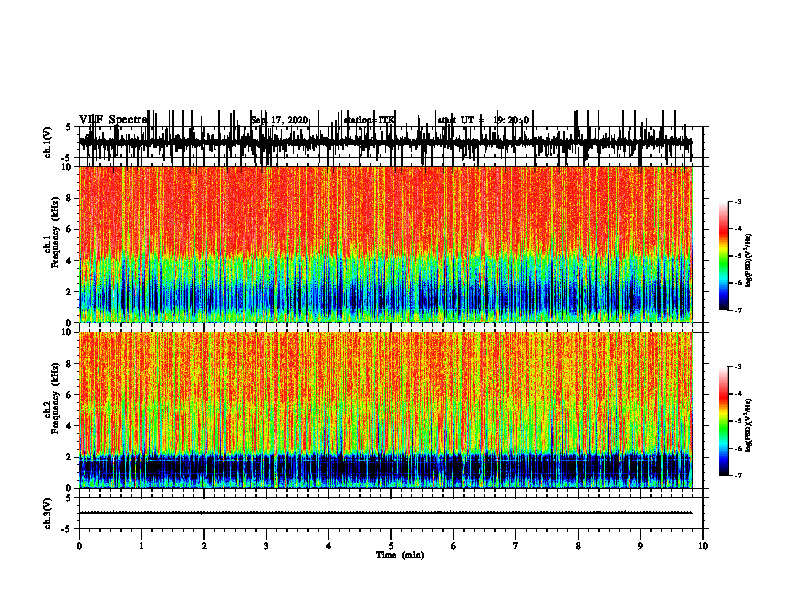Click inside the ch.2 spectrogram plot
792x612 pixels.
point(385,410)
